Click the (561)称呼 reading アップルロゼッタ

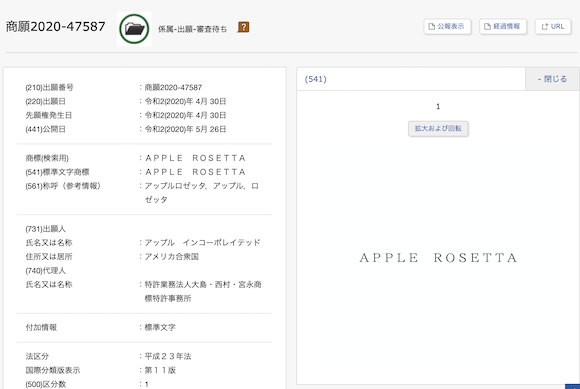click(x=175, y=186)
